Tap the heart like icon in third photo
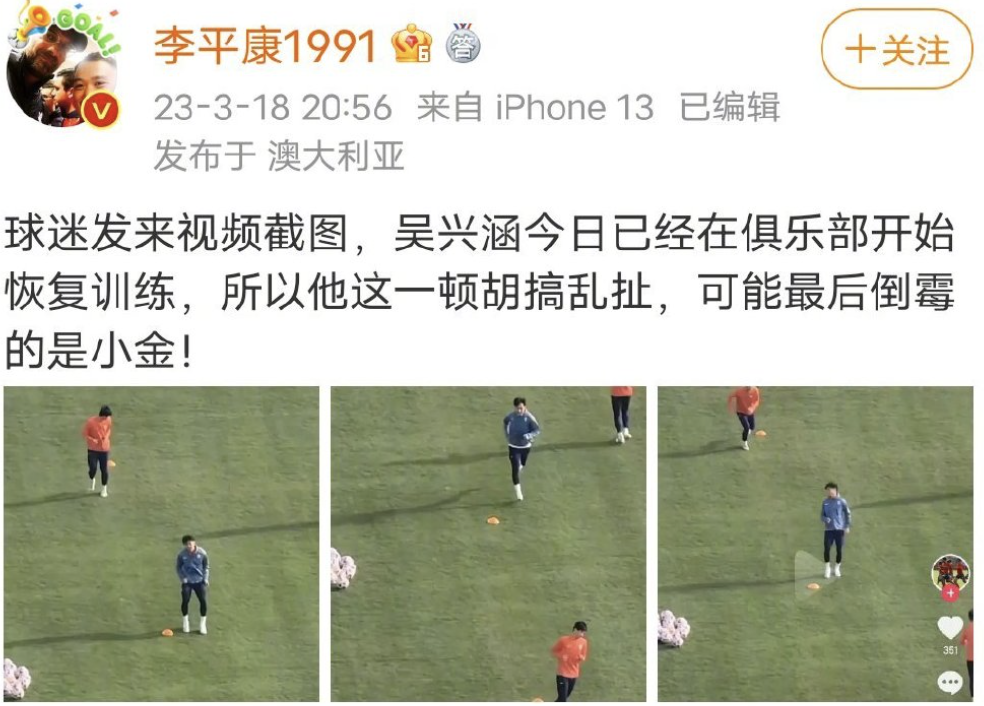Image resolution: width=984 pixels, height=706 pixels. tap(950, 628)
